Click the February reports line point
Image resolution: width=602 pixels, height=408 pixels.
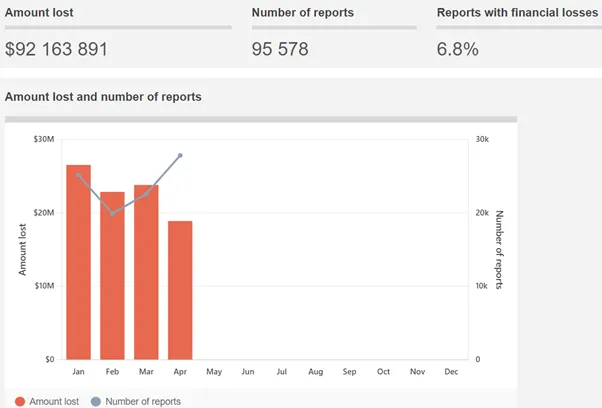pyautogui.click(x=112, y=213)
